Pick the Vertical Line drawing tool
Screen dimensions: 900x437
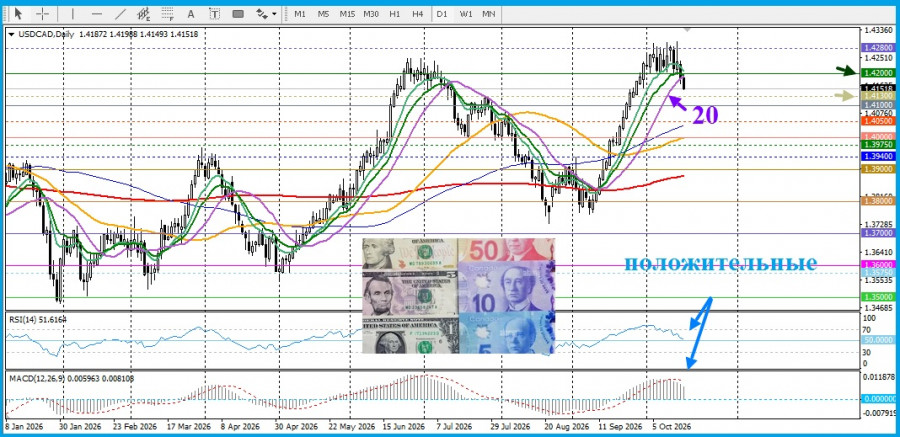tap(73, 13)
